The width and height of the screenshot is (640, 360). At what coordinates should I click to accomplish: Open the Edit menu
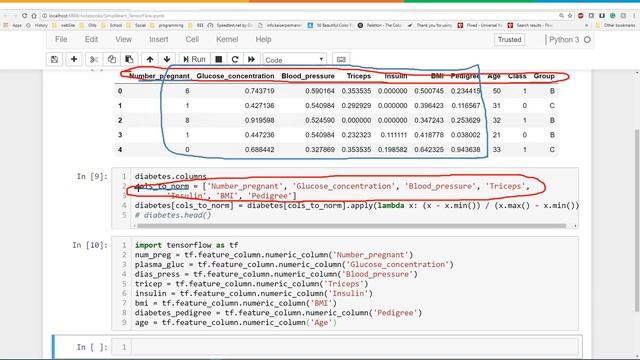tap(91, 40)
